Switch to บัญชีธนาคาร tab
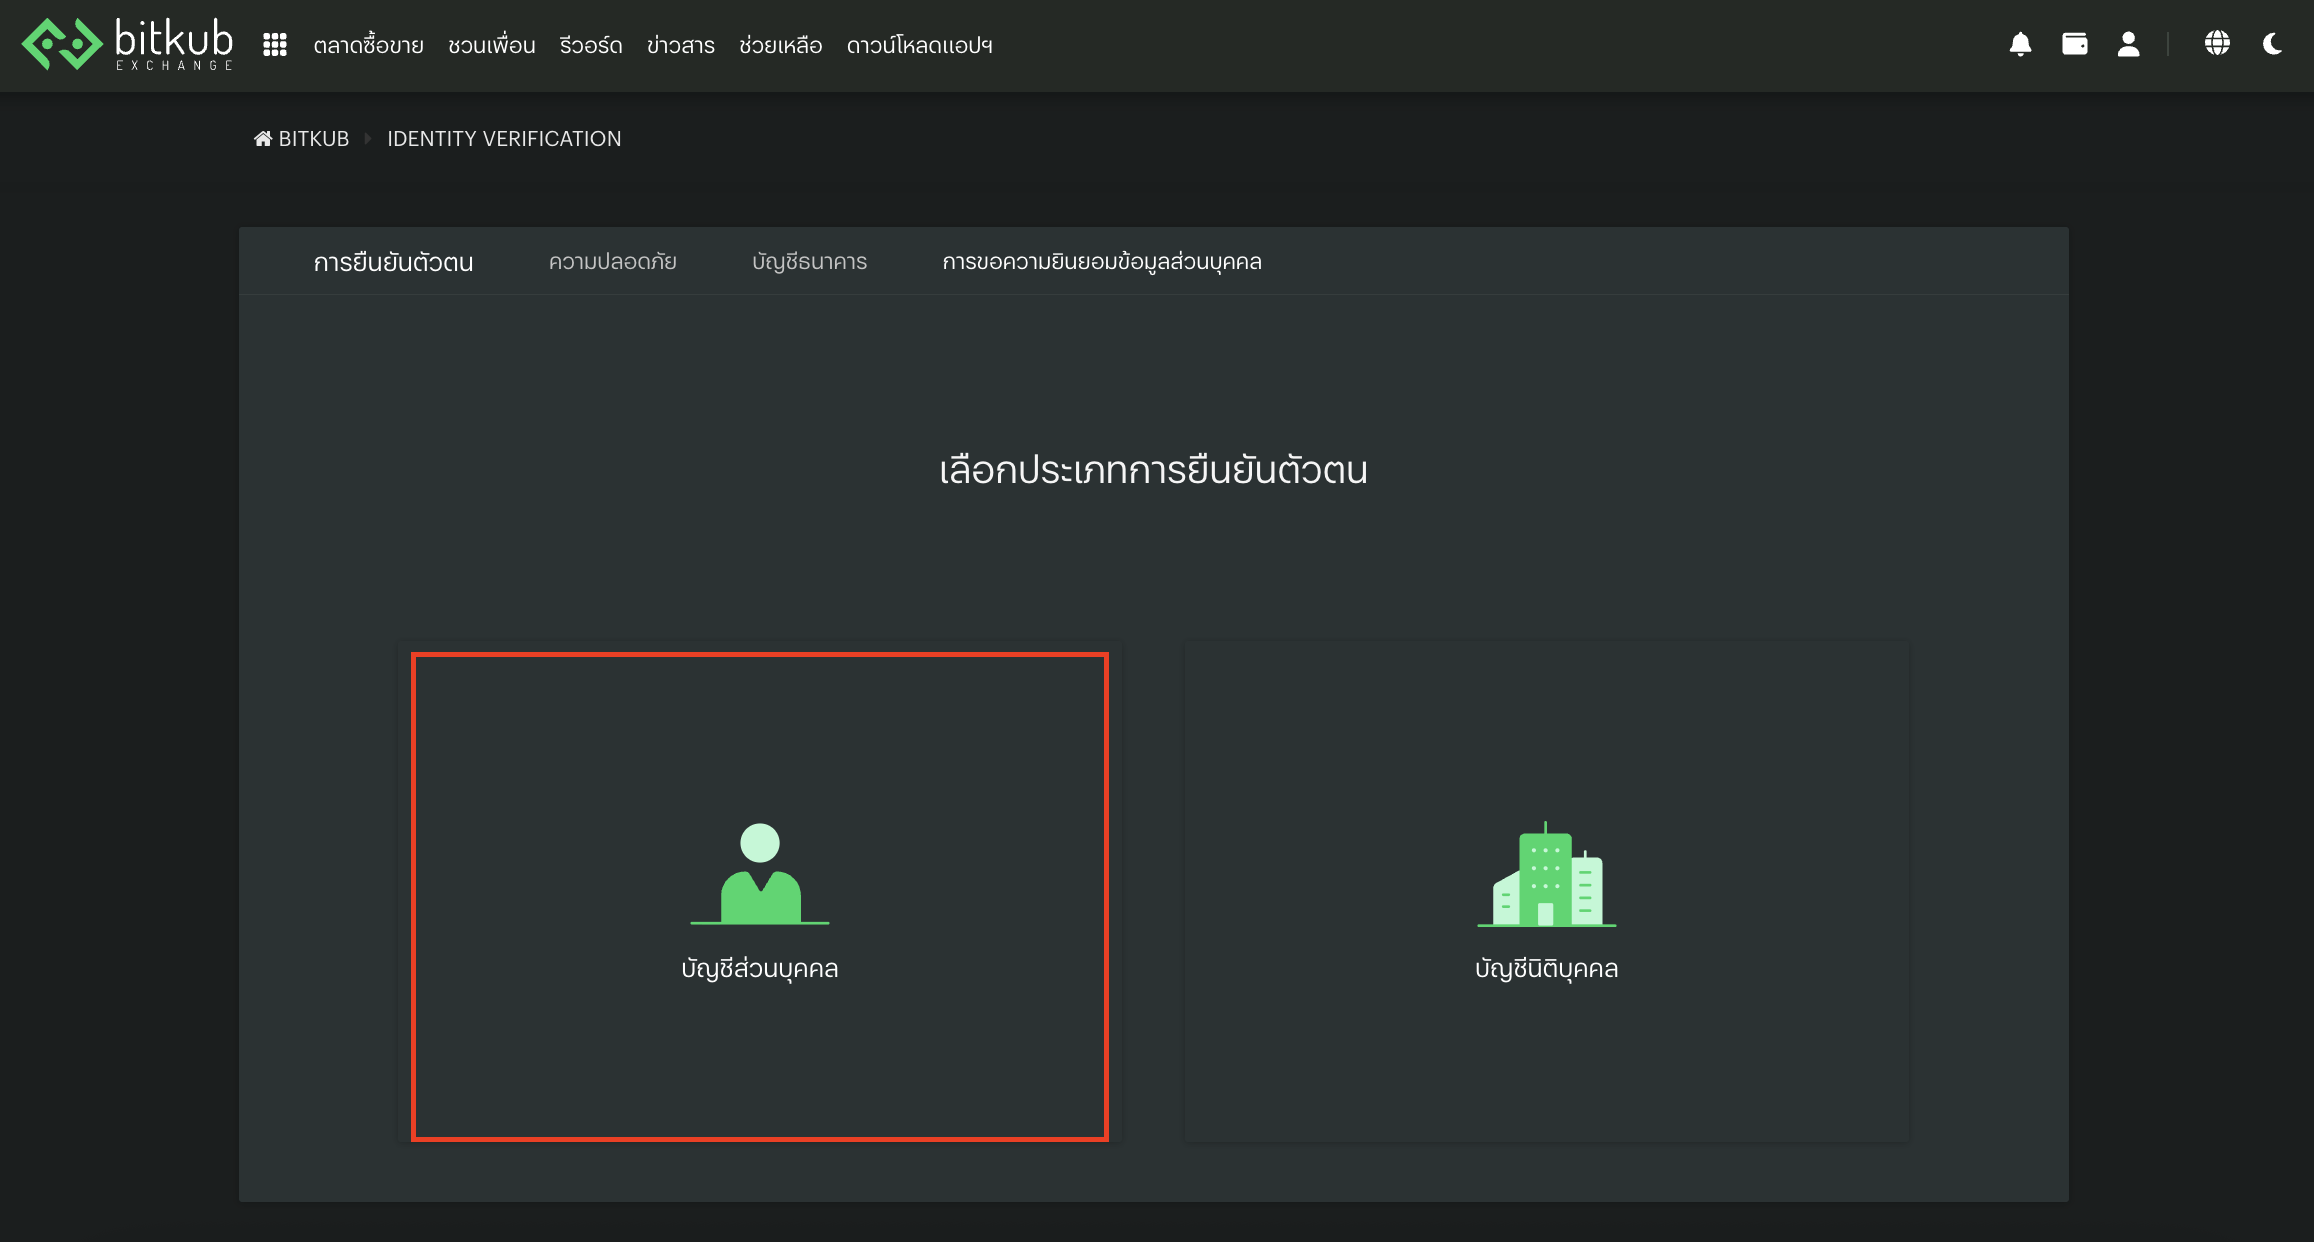Screen dimensions: 2314x1242 click(809, 262)
